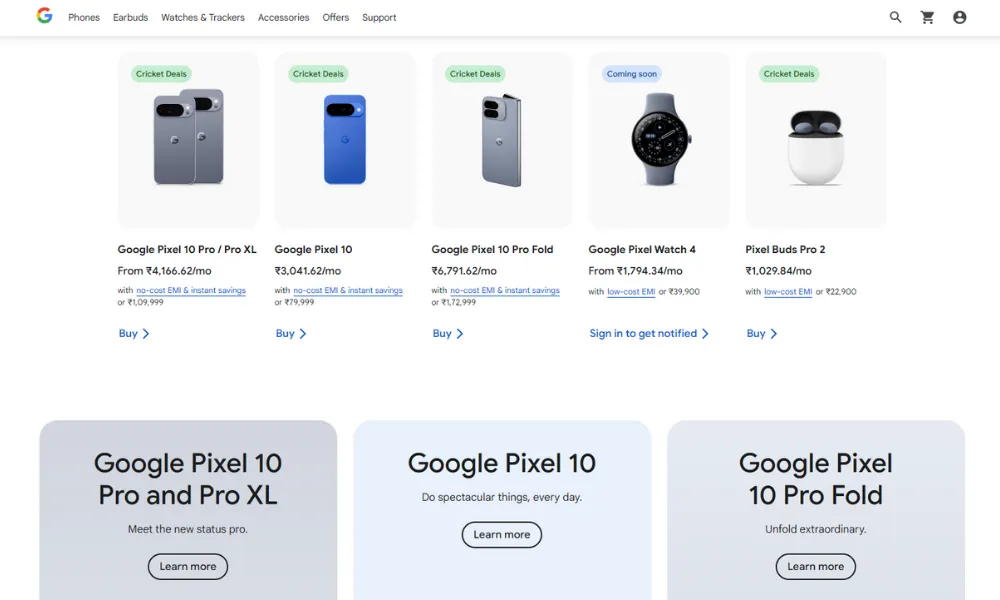Open the shopping cart icon
Image resolution: width=1000 pixels, height=600 pixels.
point(928,17)
